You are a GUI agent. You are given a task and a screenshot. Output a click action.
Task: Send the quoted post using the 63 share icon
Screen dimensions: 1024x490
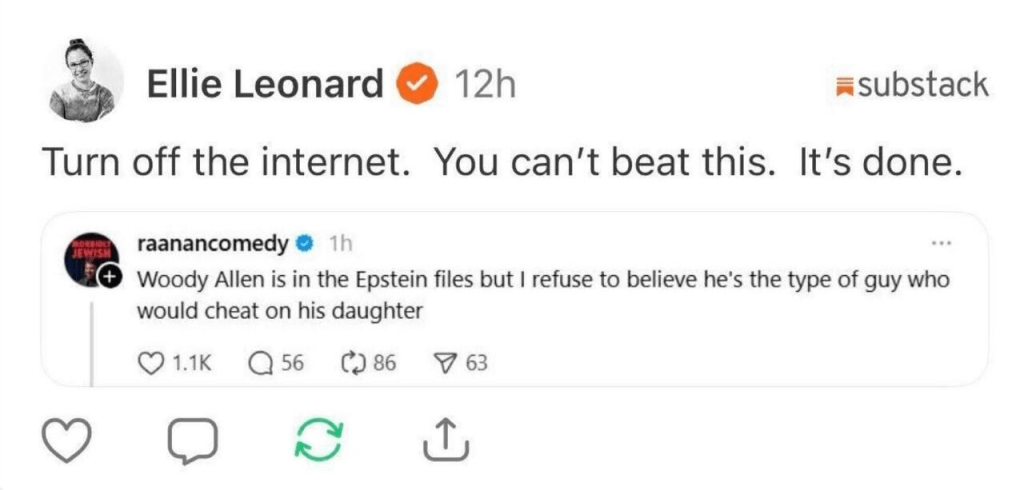(448, 362)
